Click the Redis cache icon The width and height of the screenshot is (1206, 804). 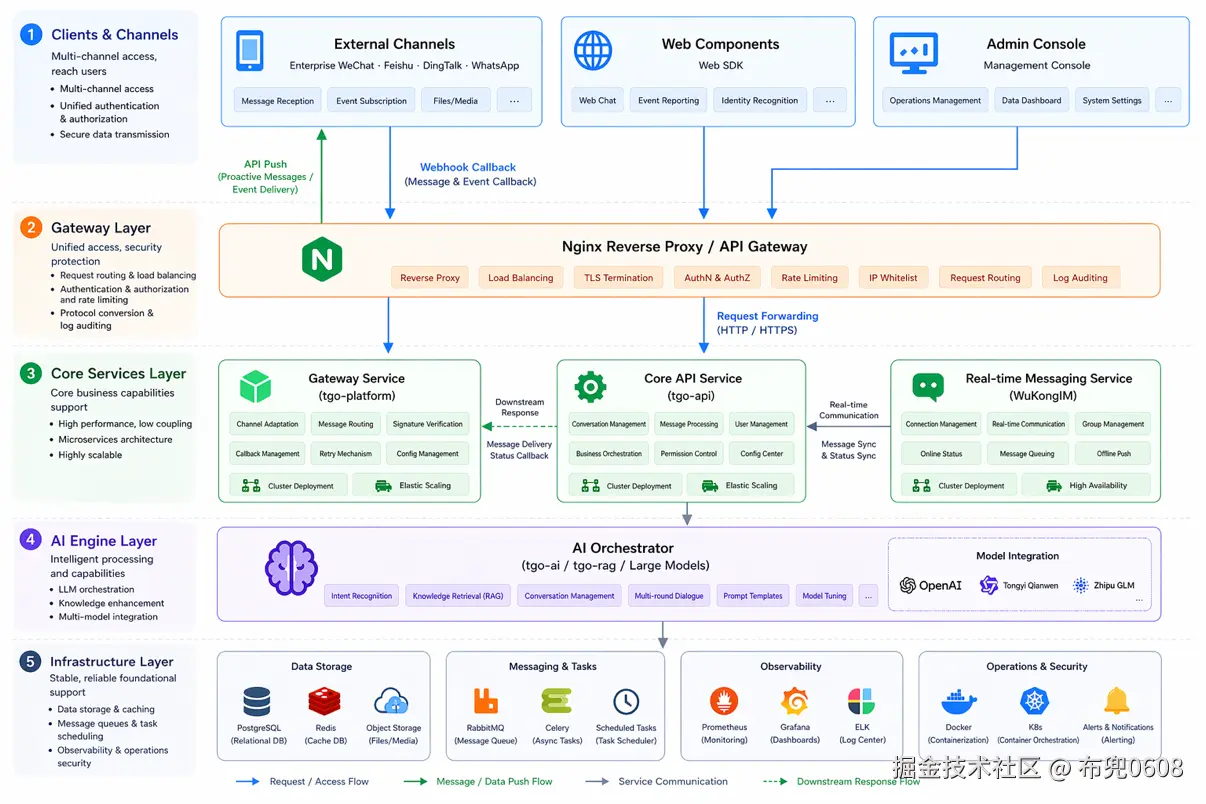325,701
